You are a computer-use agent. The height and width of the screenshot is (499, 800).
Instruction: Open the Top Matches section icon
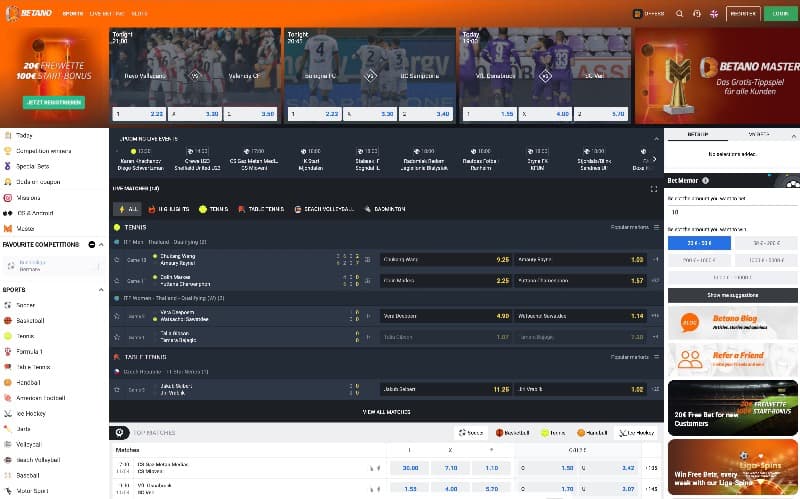tap(119, 433)
